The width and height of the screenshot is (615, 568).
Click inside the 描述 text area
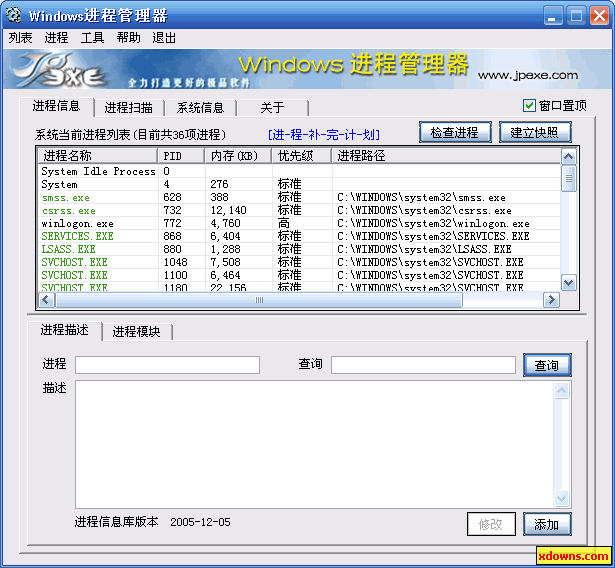pos(315,444)
